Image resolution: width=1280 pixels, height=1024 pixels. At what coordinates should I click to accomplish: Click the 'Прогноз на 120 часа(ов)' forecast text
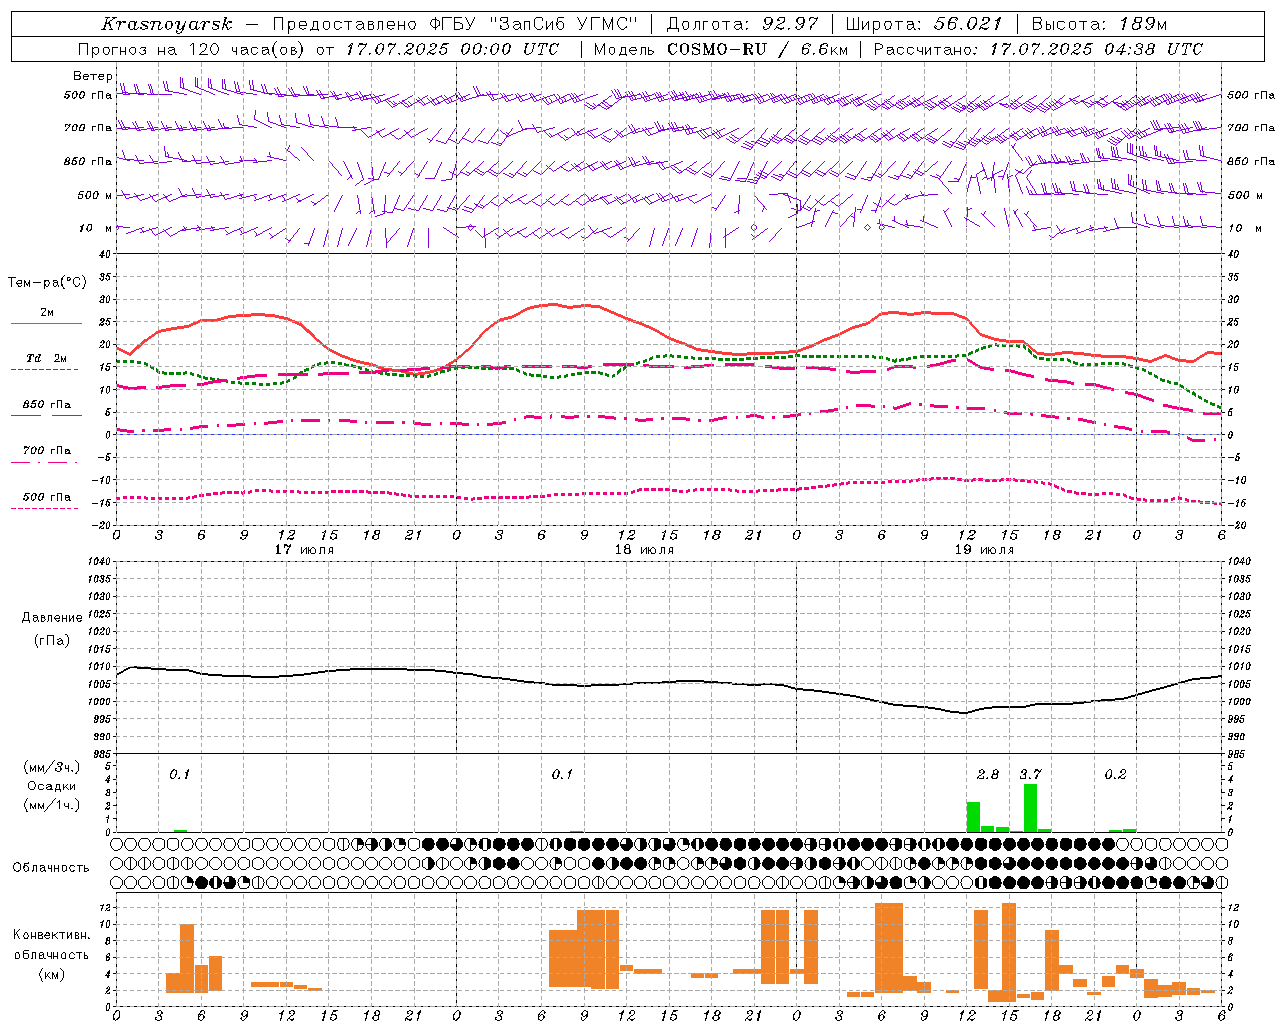point(194,49)
